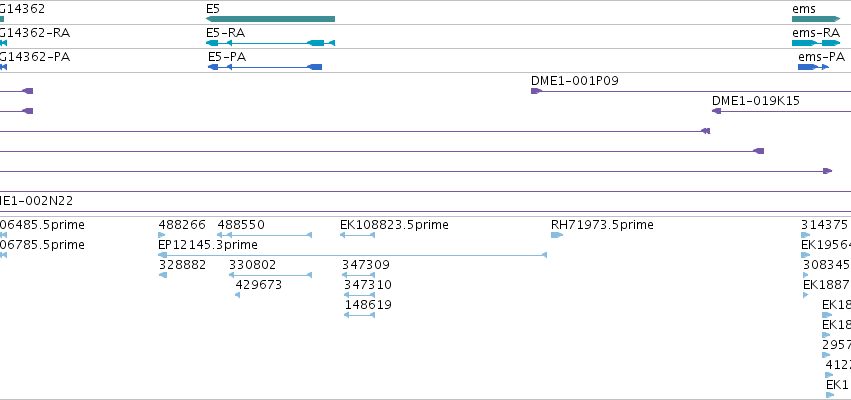
Task: Select the EK108823.5prime EST feature
Action: (357, 235)
